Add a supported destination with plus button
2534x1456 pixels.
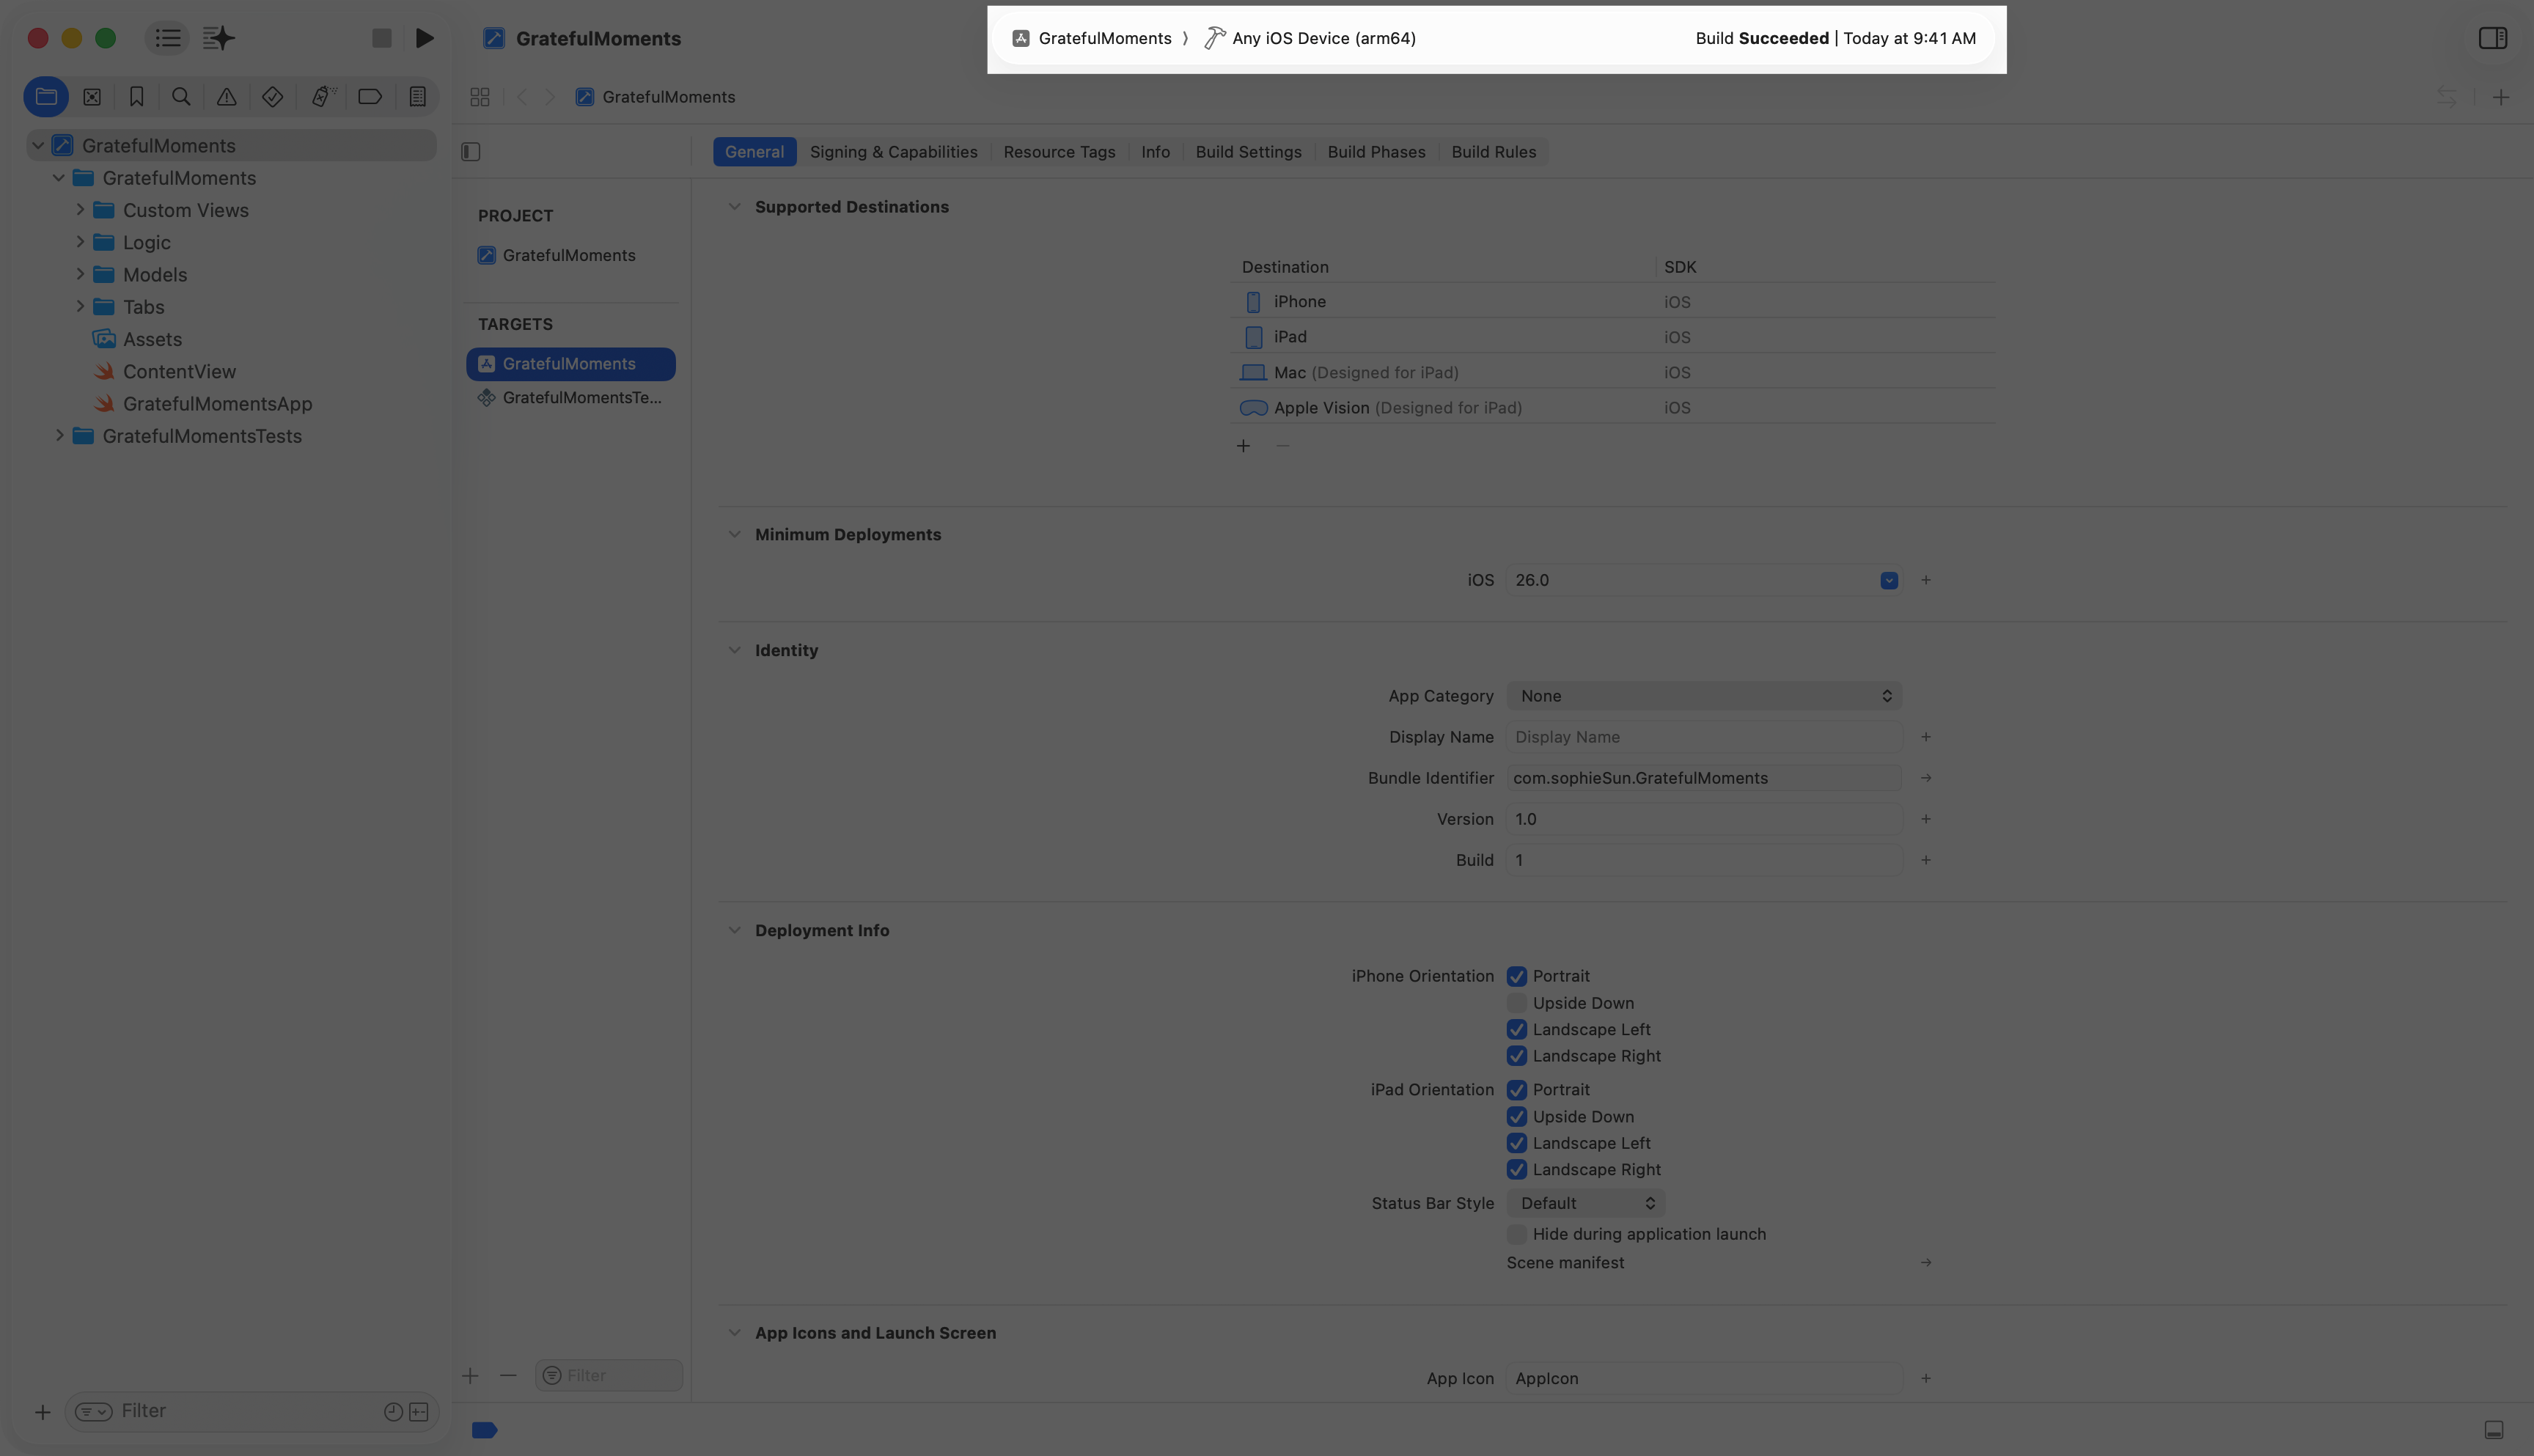click(x=1243, y=446)
